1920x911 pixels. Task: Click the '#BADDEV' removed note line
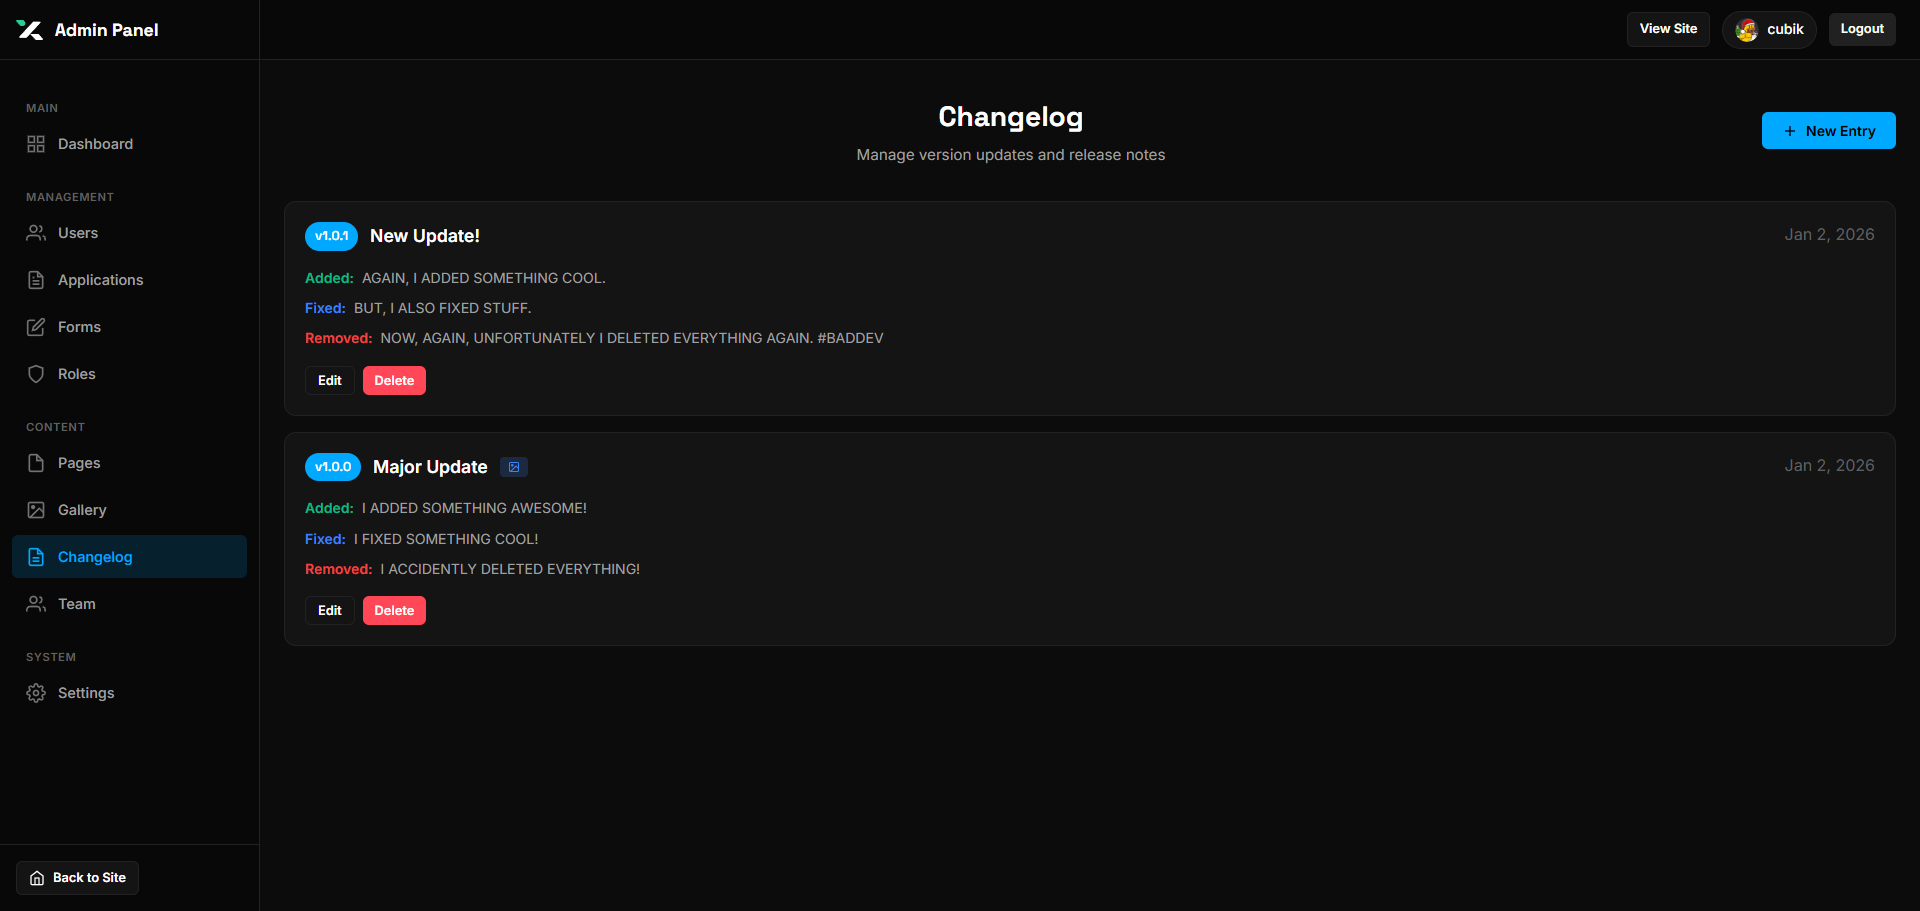[x=632, y=338]
